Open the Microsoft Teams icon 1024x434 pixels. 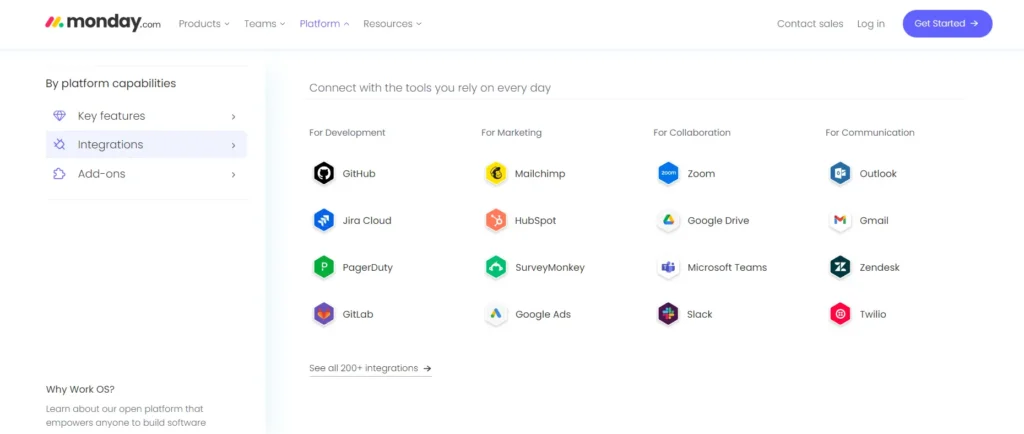click(668, 268)
